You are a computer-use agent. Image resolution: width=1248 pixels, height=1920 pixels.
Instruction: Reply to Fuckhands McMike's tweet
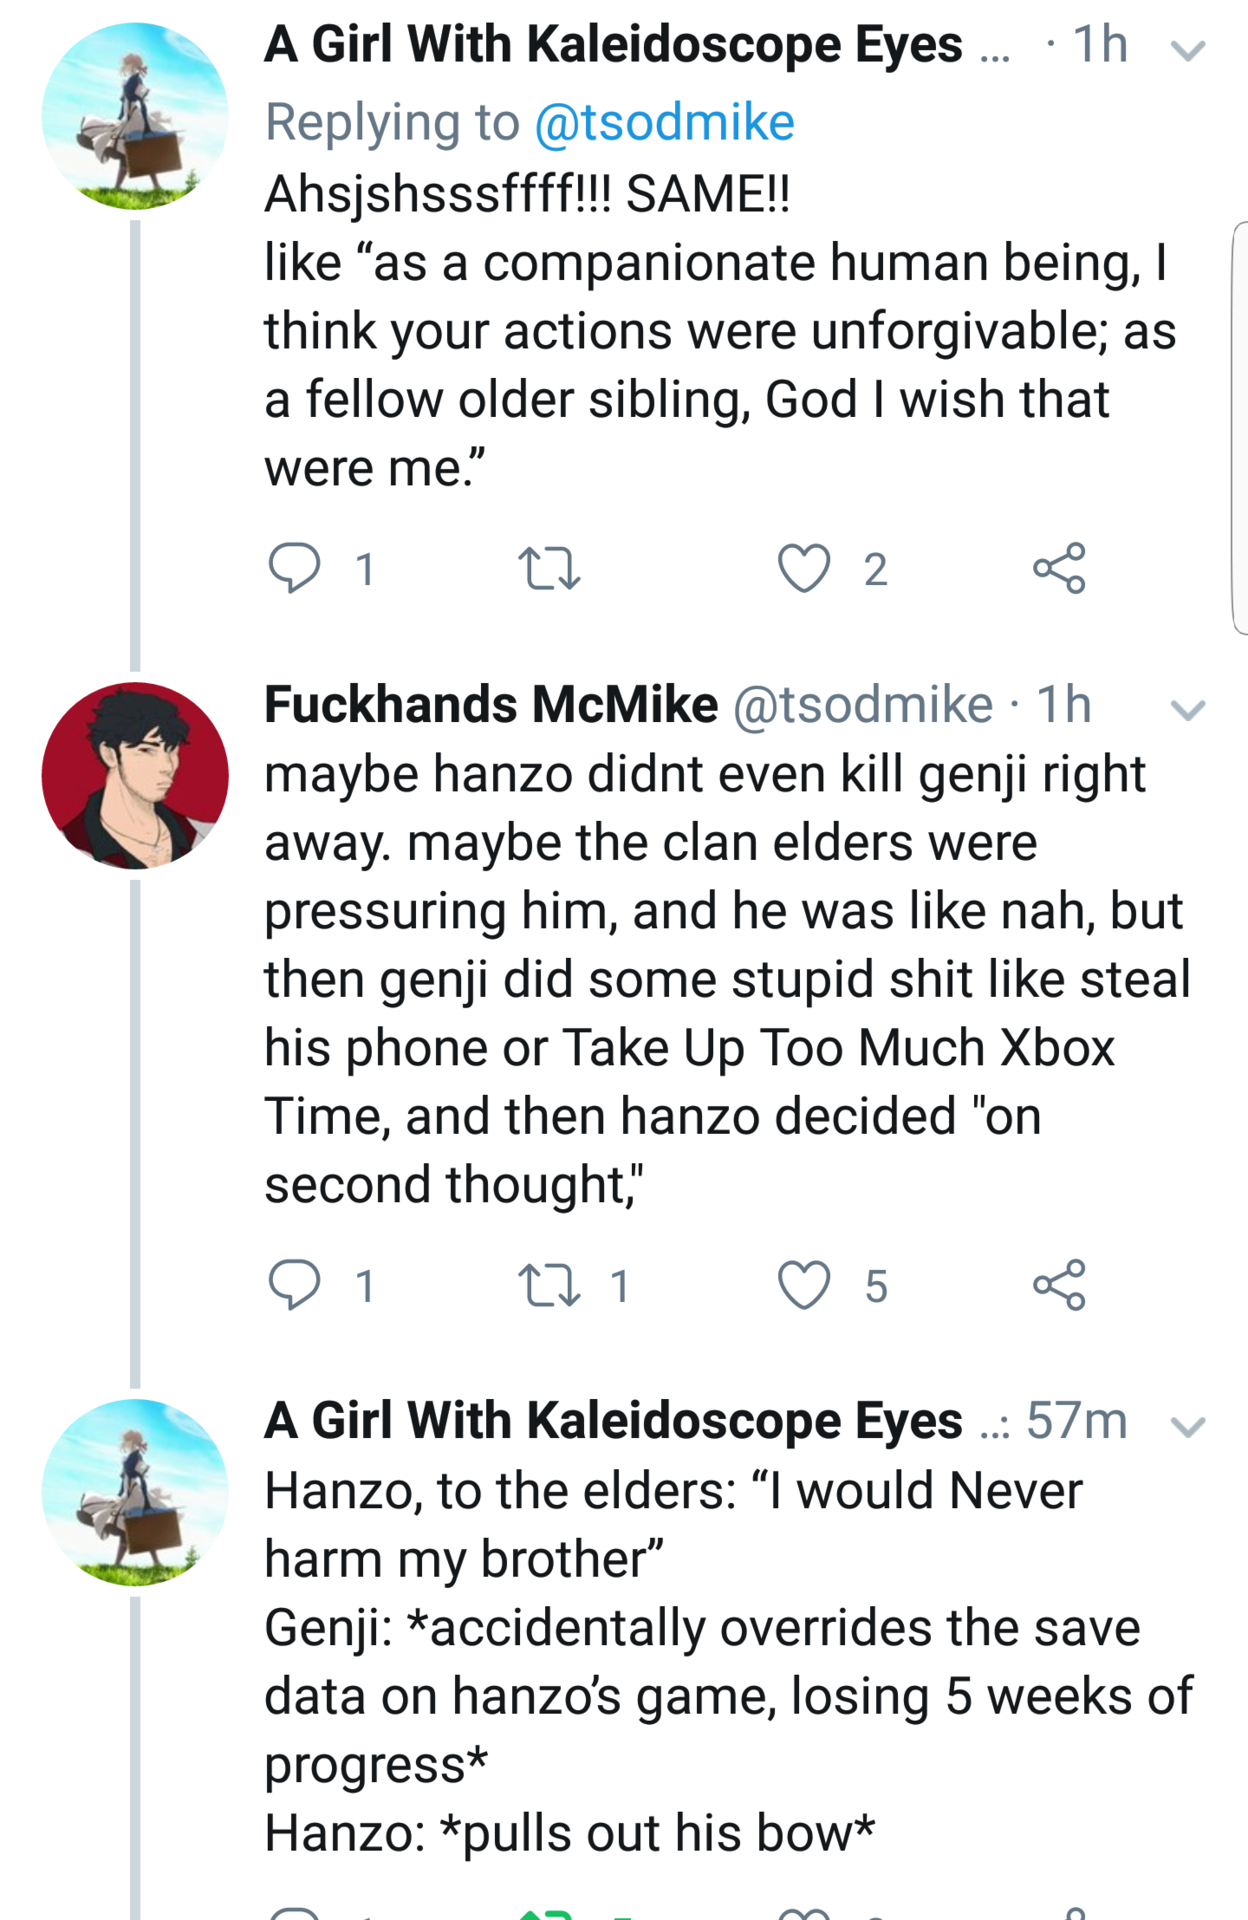tap(295, 1284)
